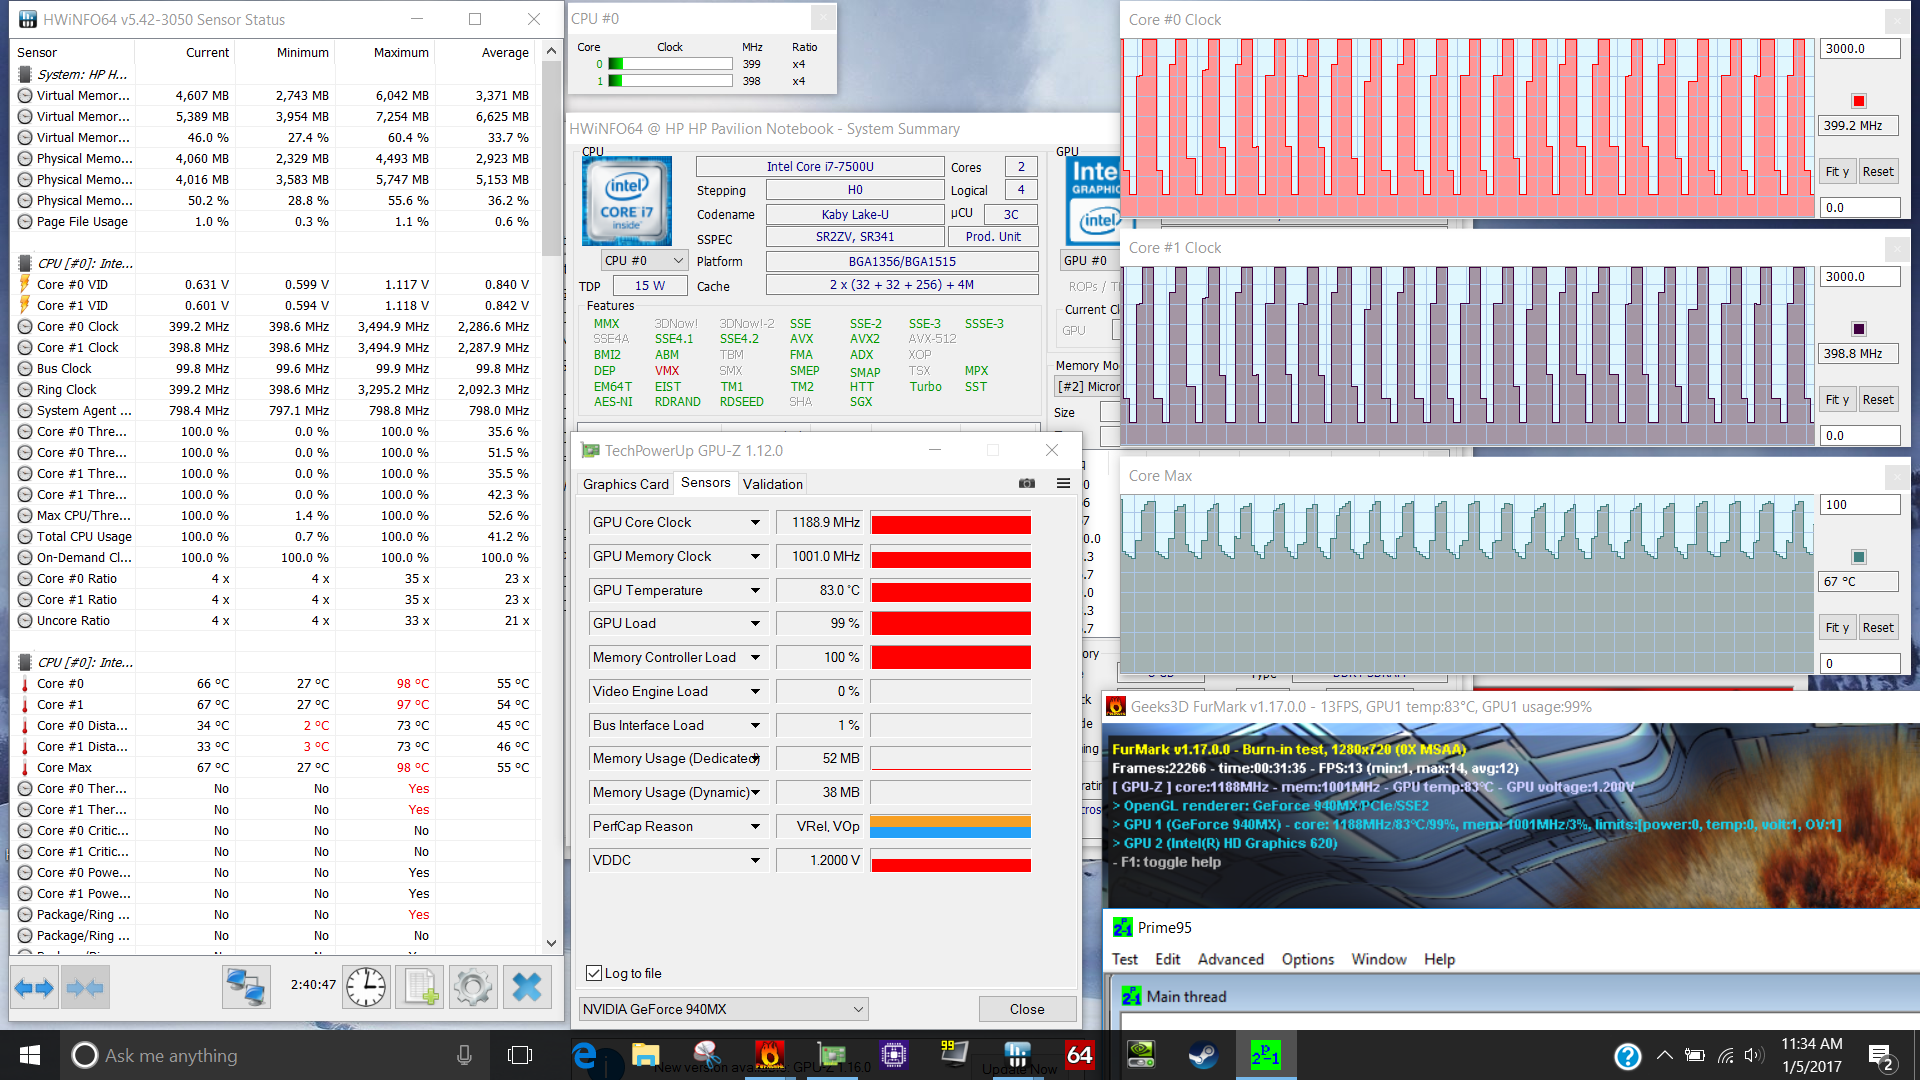Viewport: 1920px width, 1080px height.
Task: Click the NVIDIA taskbar icon
Action: (1141, 1055)
